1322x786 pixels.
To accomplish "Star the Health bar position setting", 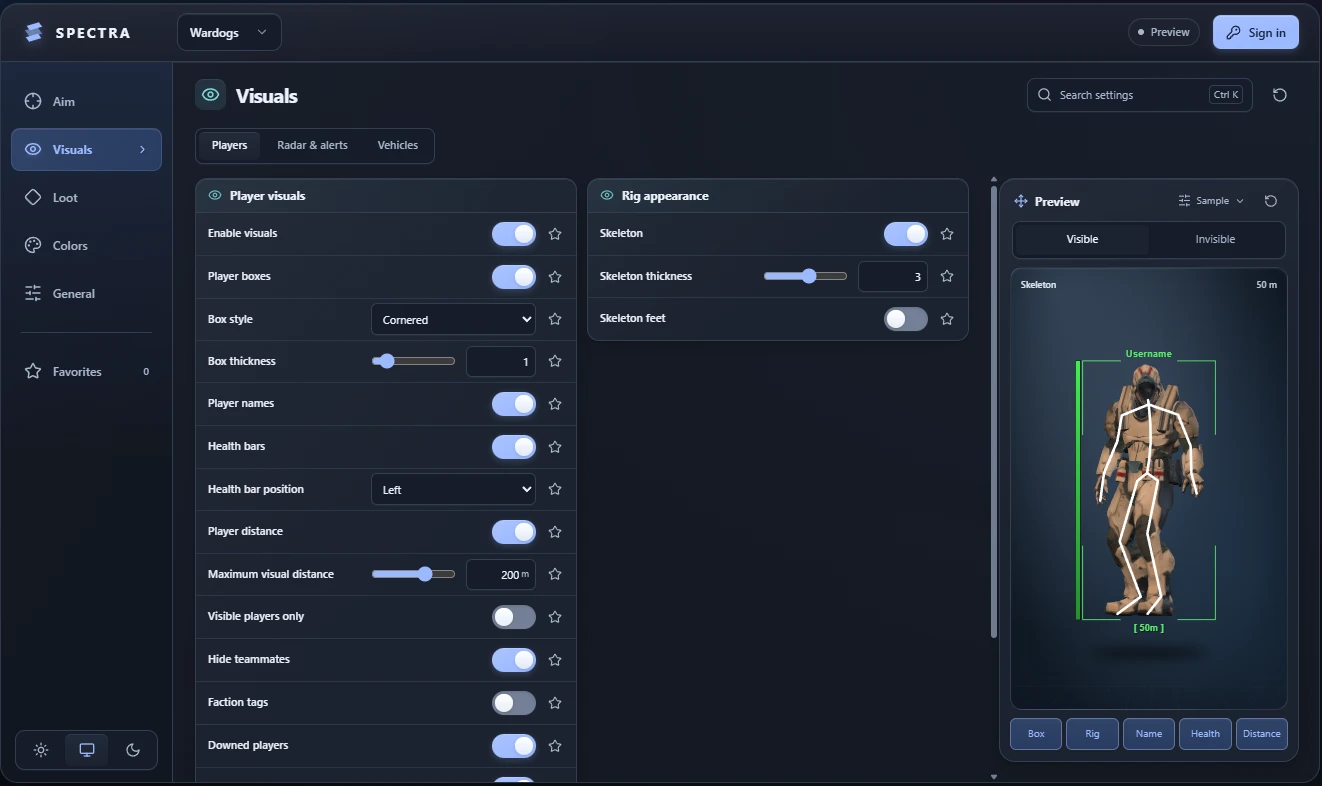I will tap(555, 490).
